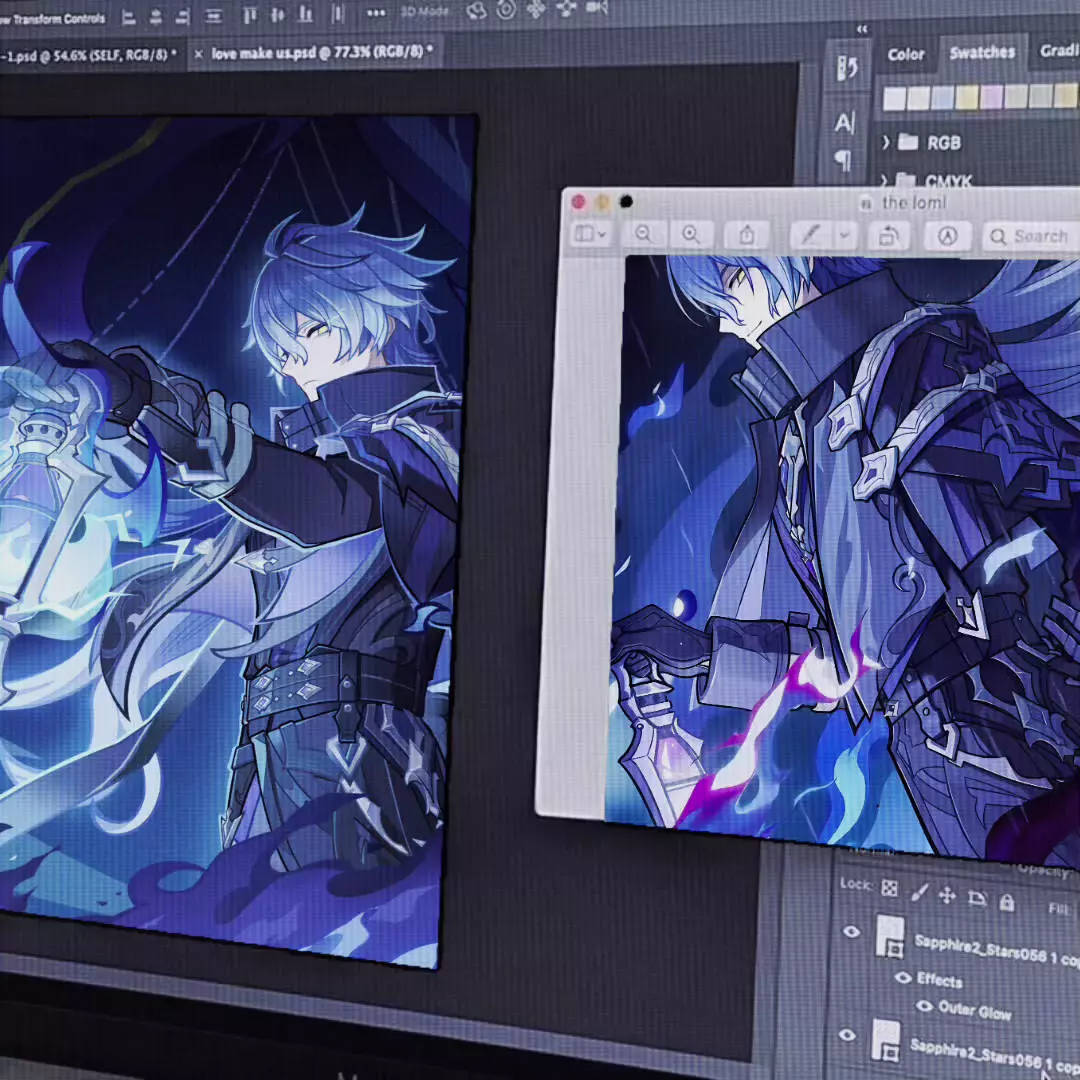This screenshot has width=1080, height=1080.
Task: Zoom out in the Preview window
Action: click(x=643, y=234)
